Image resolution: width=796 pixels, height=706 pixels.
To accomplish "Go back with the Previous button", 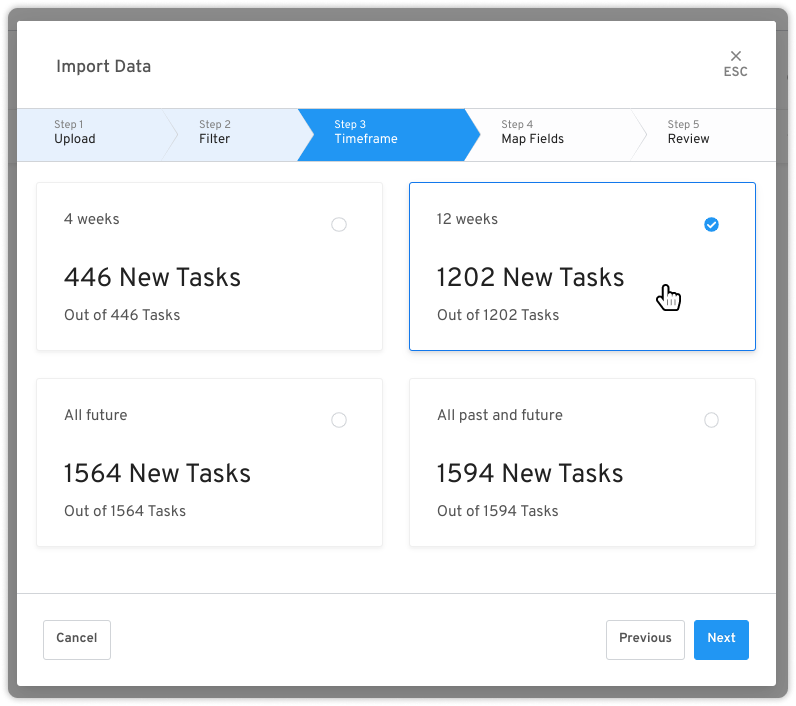I will coord(645,640).
